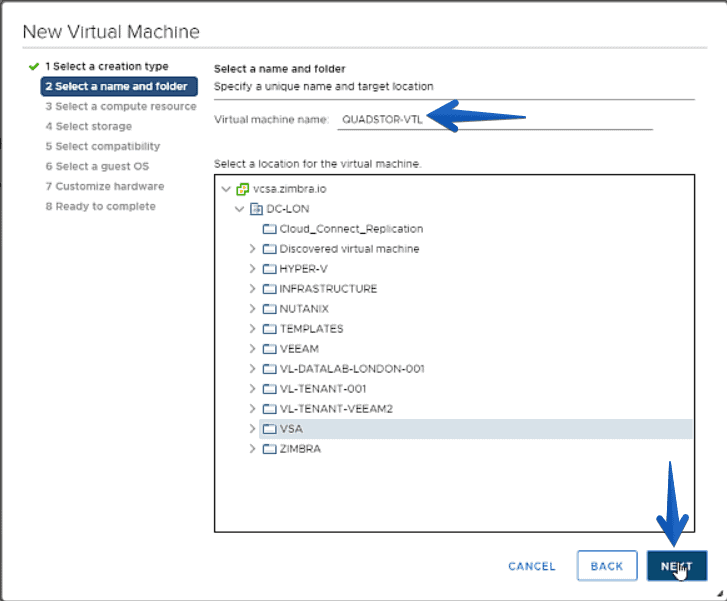The image size is (727, 601).
Task: Collapse the vcsa.zimbra.io tree node
Action: [226, 189]
